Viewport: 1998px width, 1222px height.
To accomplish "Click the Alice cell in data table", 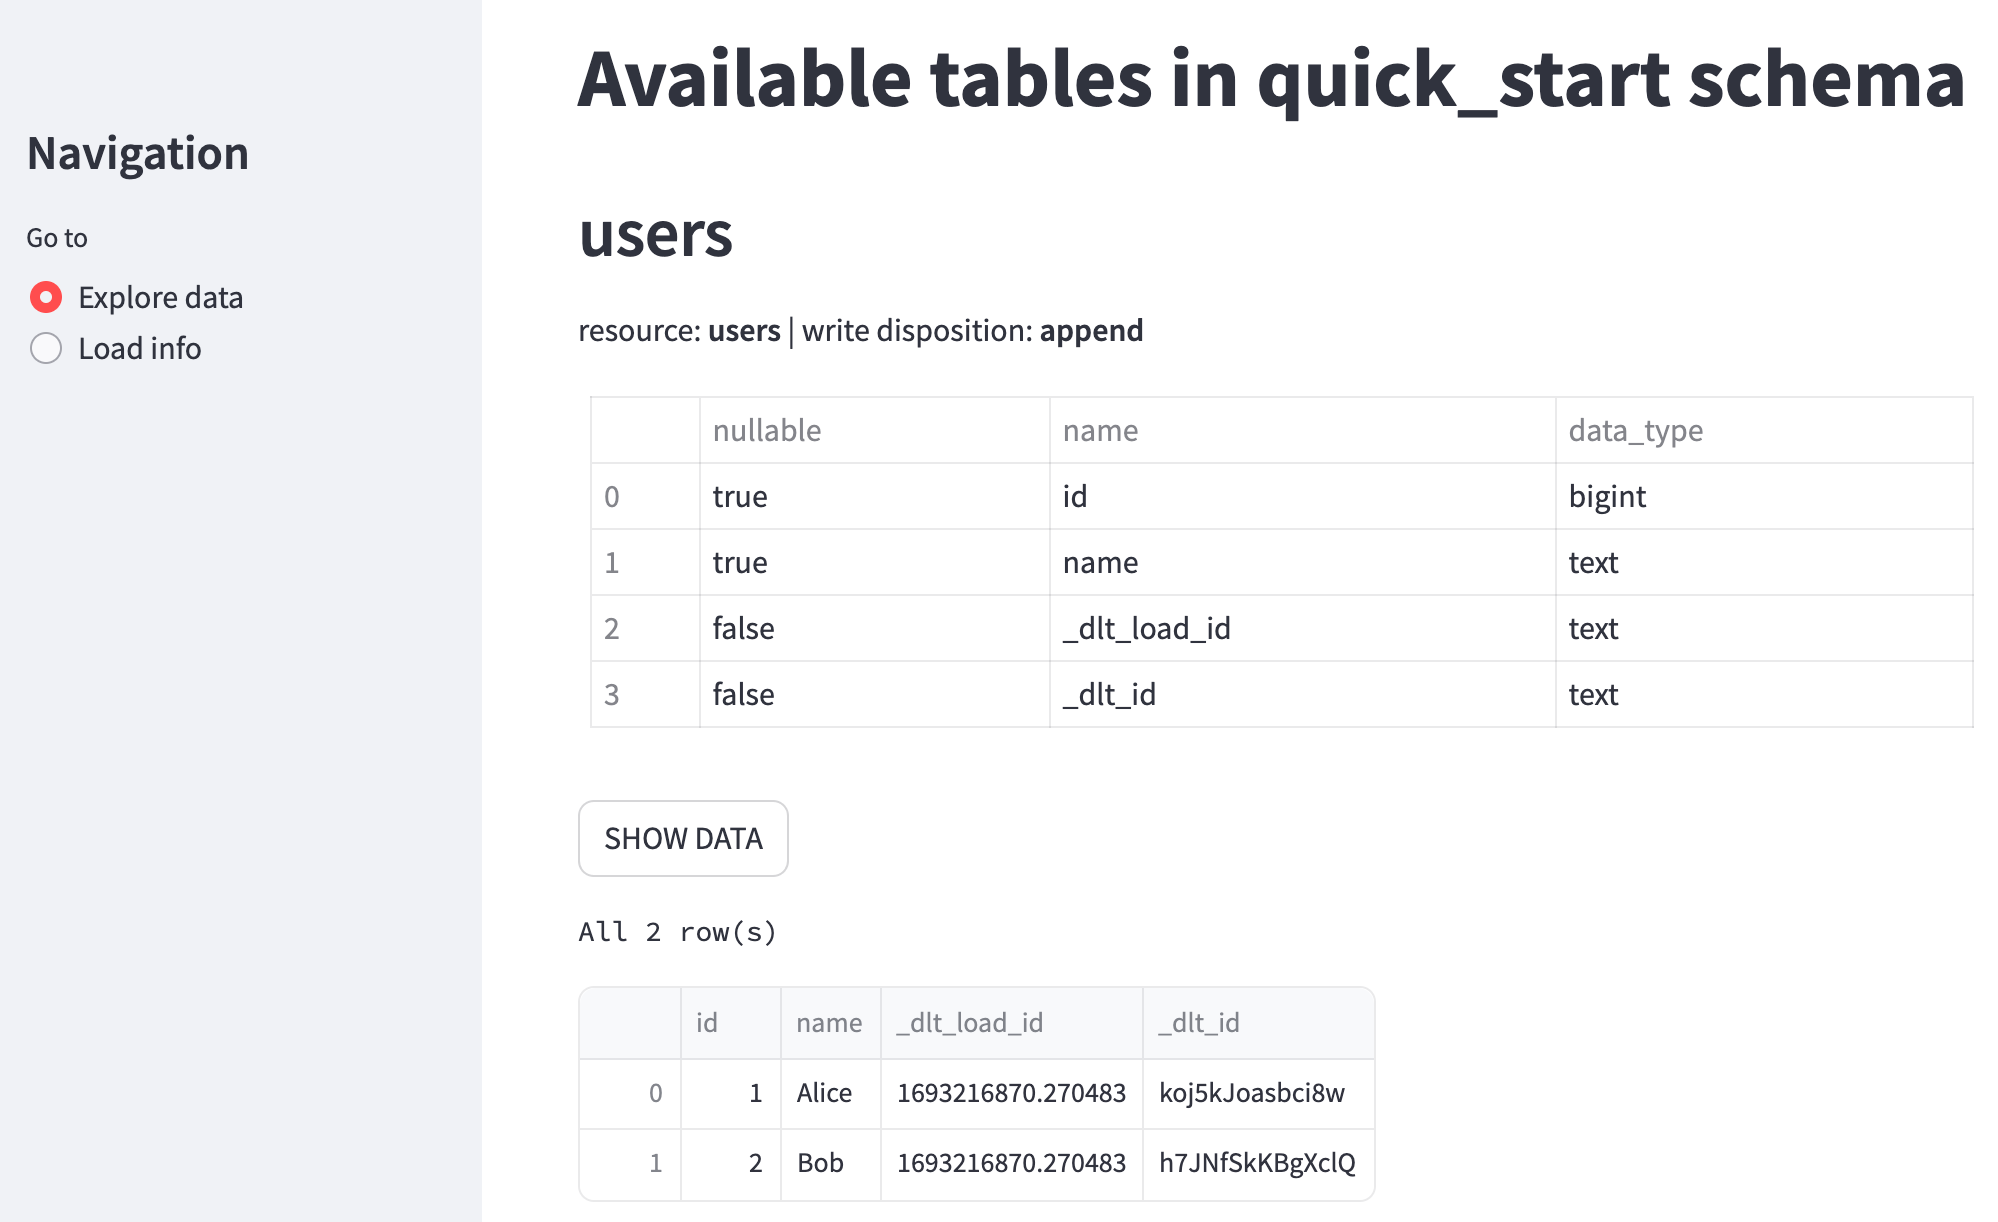I will pos(830,1093).
